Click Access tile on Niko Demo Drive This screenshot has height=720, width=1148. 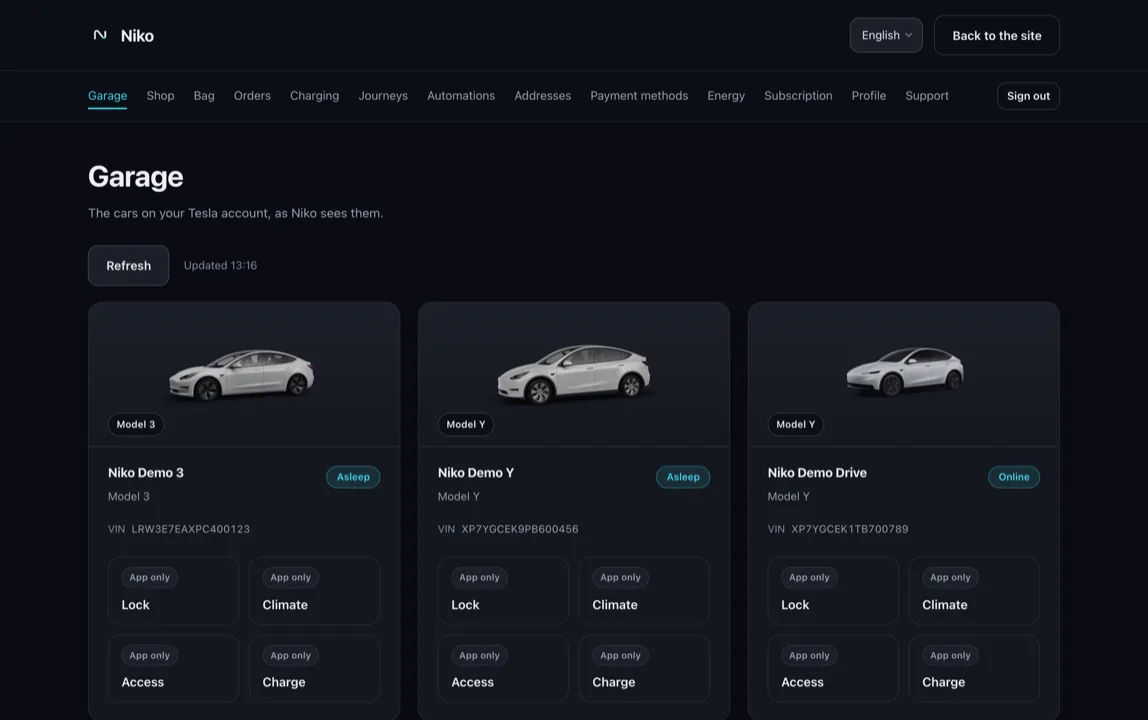click(833, 669)
